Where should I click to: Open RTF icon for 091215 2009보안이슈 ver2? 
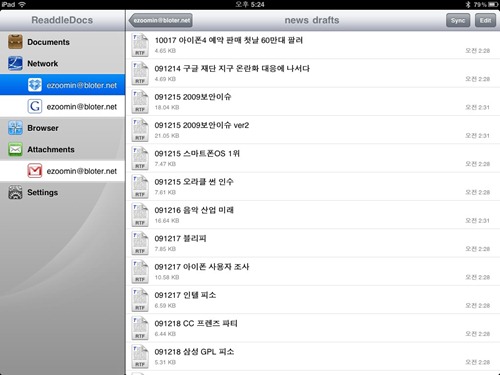pyautogui.click(x=140, y=130)
